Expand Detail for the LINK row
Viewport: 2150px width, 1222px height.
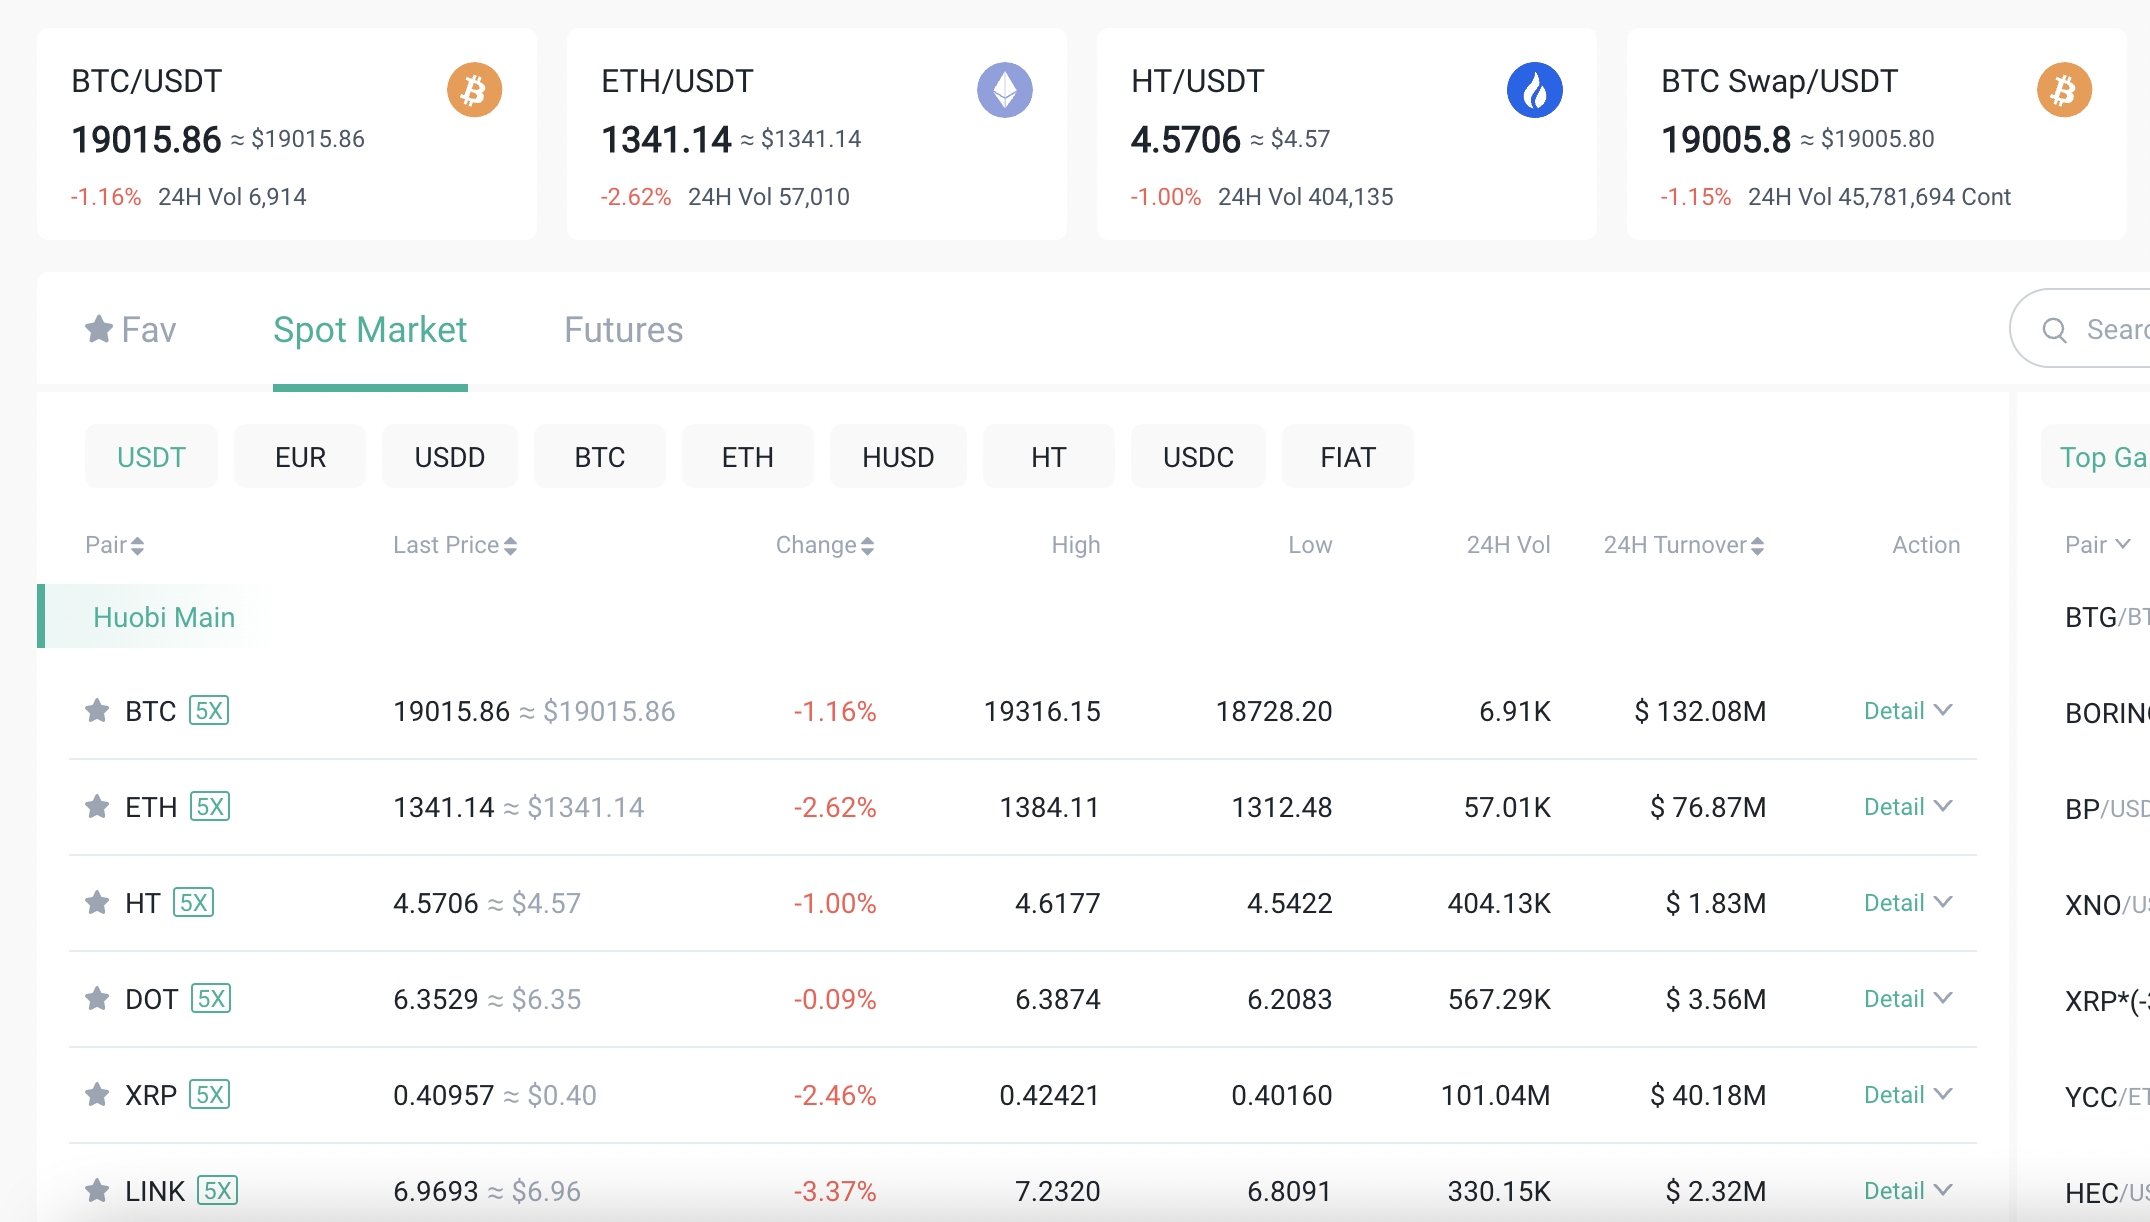point(1908,1191)
